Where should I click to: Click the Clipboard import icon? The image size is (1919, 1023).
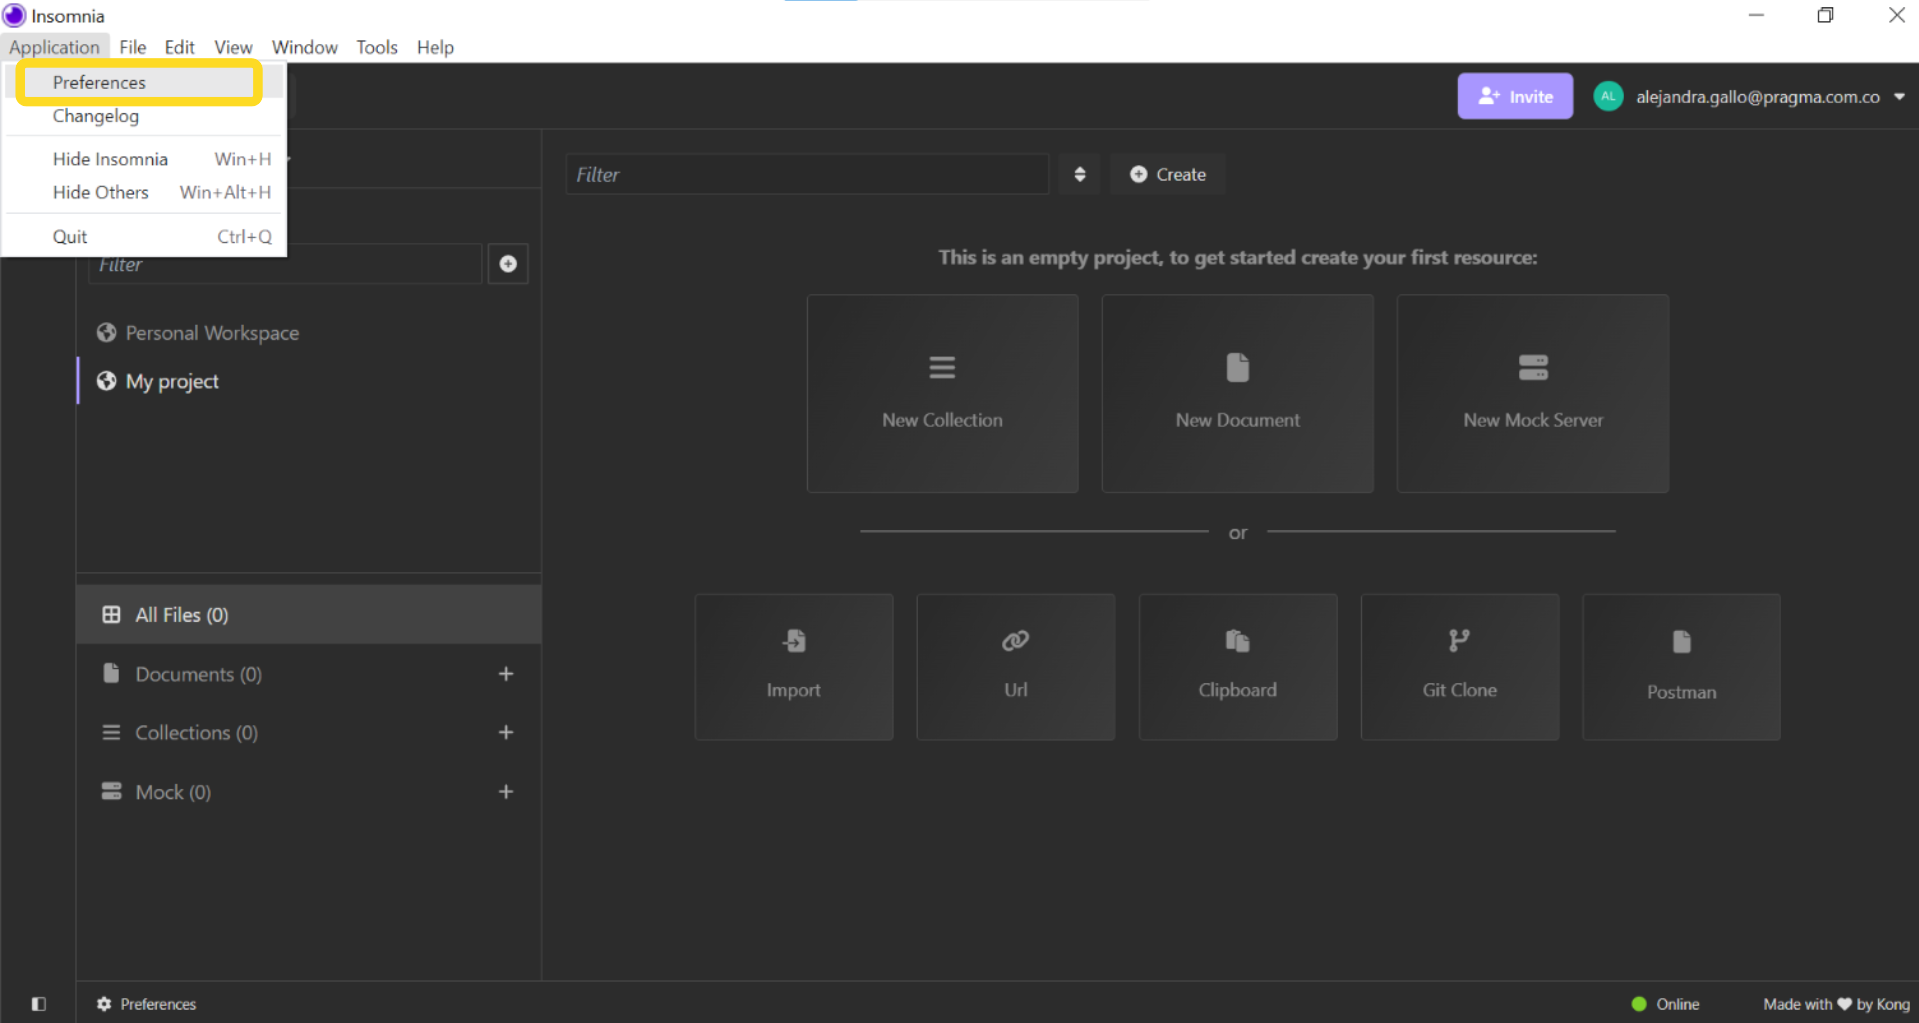click(1237, 640)
